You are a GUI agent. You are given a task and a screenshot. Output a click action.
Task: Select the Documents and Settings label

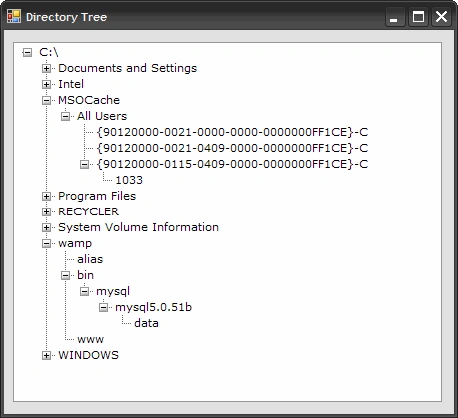(128, 68)
